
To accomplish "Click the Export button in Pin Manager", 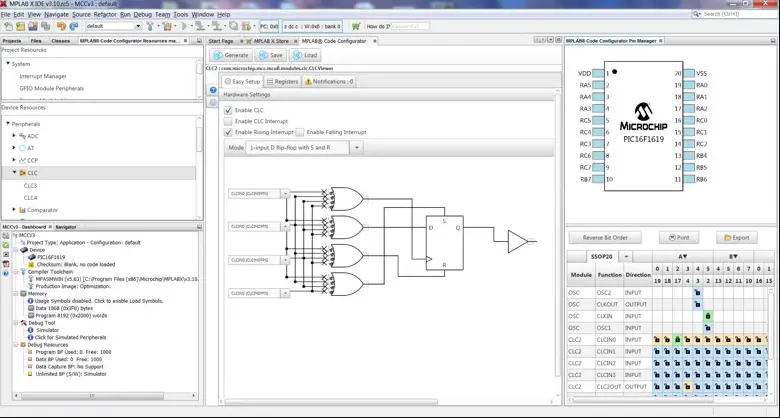I will [737, 237].
